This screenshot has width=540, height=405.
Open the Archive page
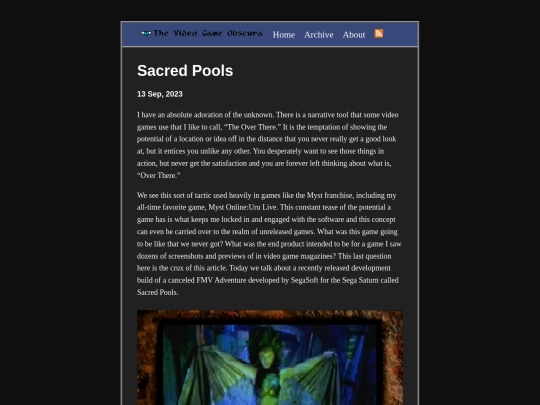(x=319, y=35)
